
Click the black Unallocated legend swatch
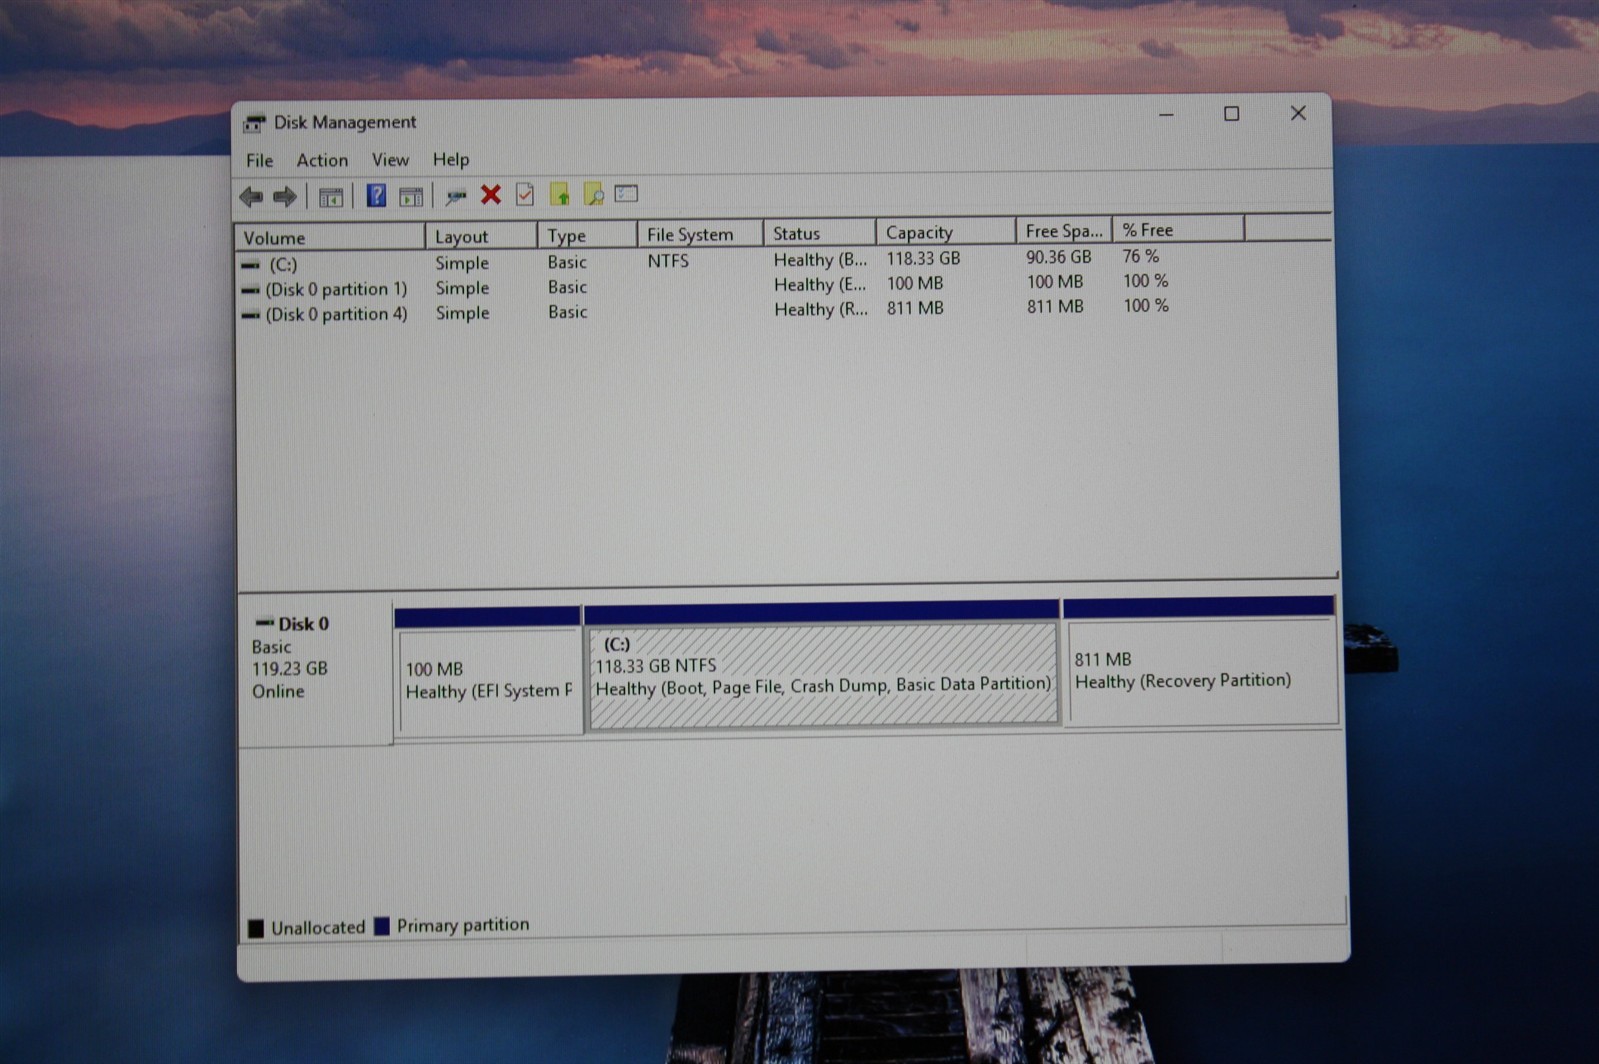pos(256,929)
